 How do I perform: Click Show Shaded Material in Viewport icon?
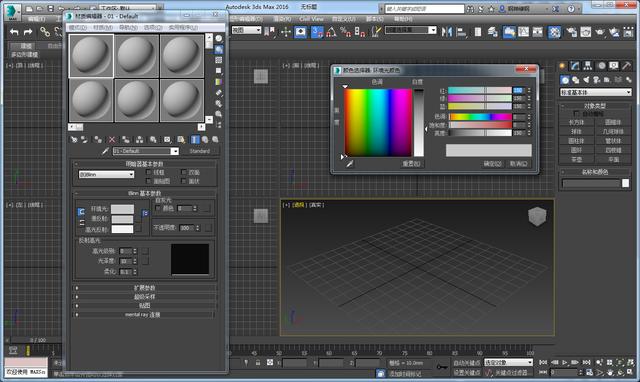click(180, 140)
